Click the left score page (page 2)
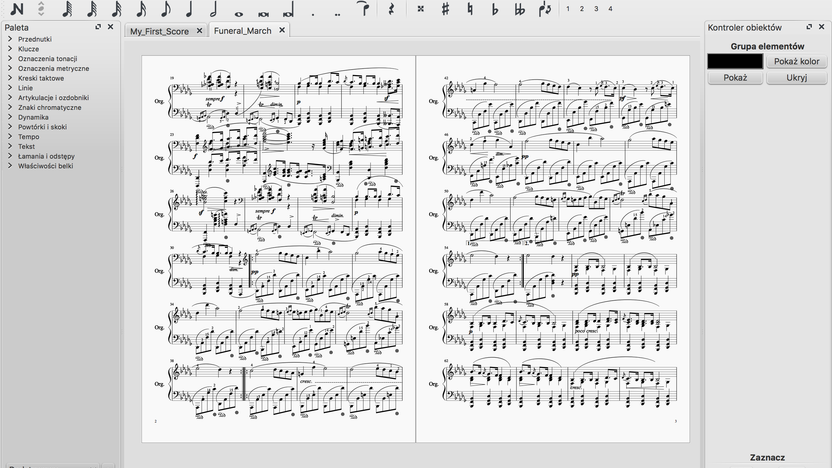The image size is (832, 468). [279, 248]
